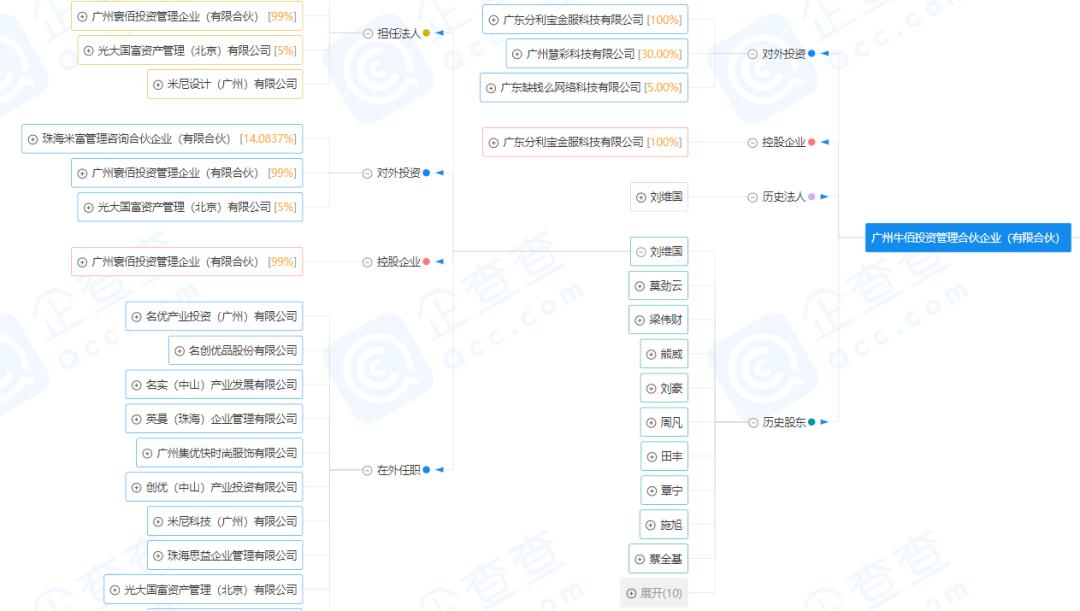Click plus icon next to 珠海思益企业管理有限公司
1080x611 pixels.
click(158, 556)
